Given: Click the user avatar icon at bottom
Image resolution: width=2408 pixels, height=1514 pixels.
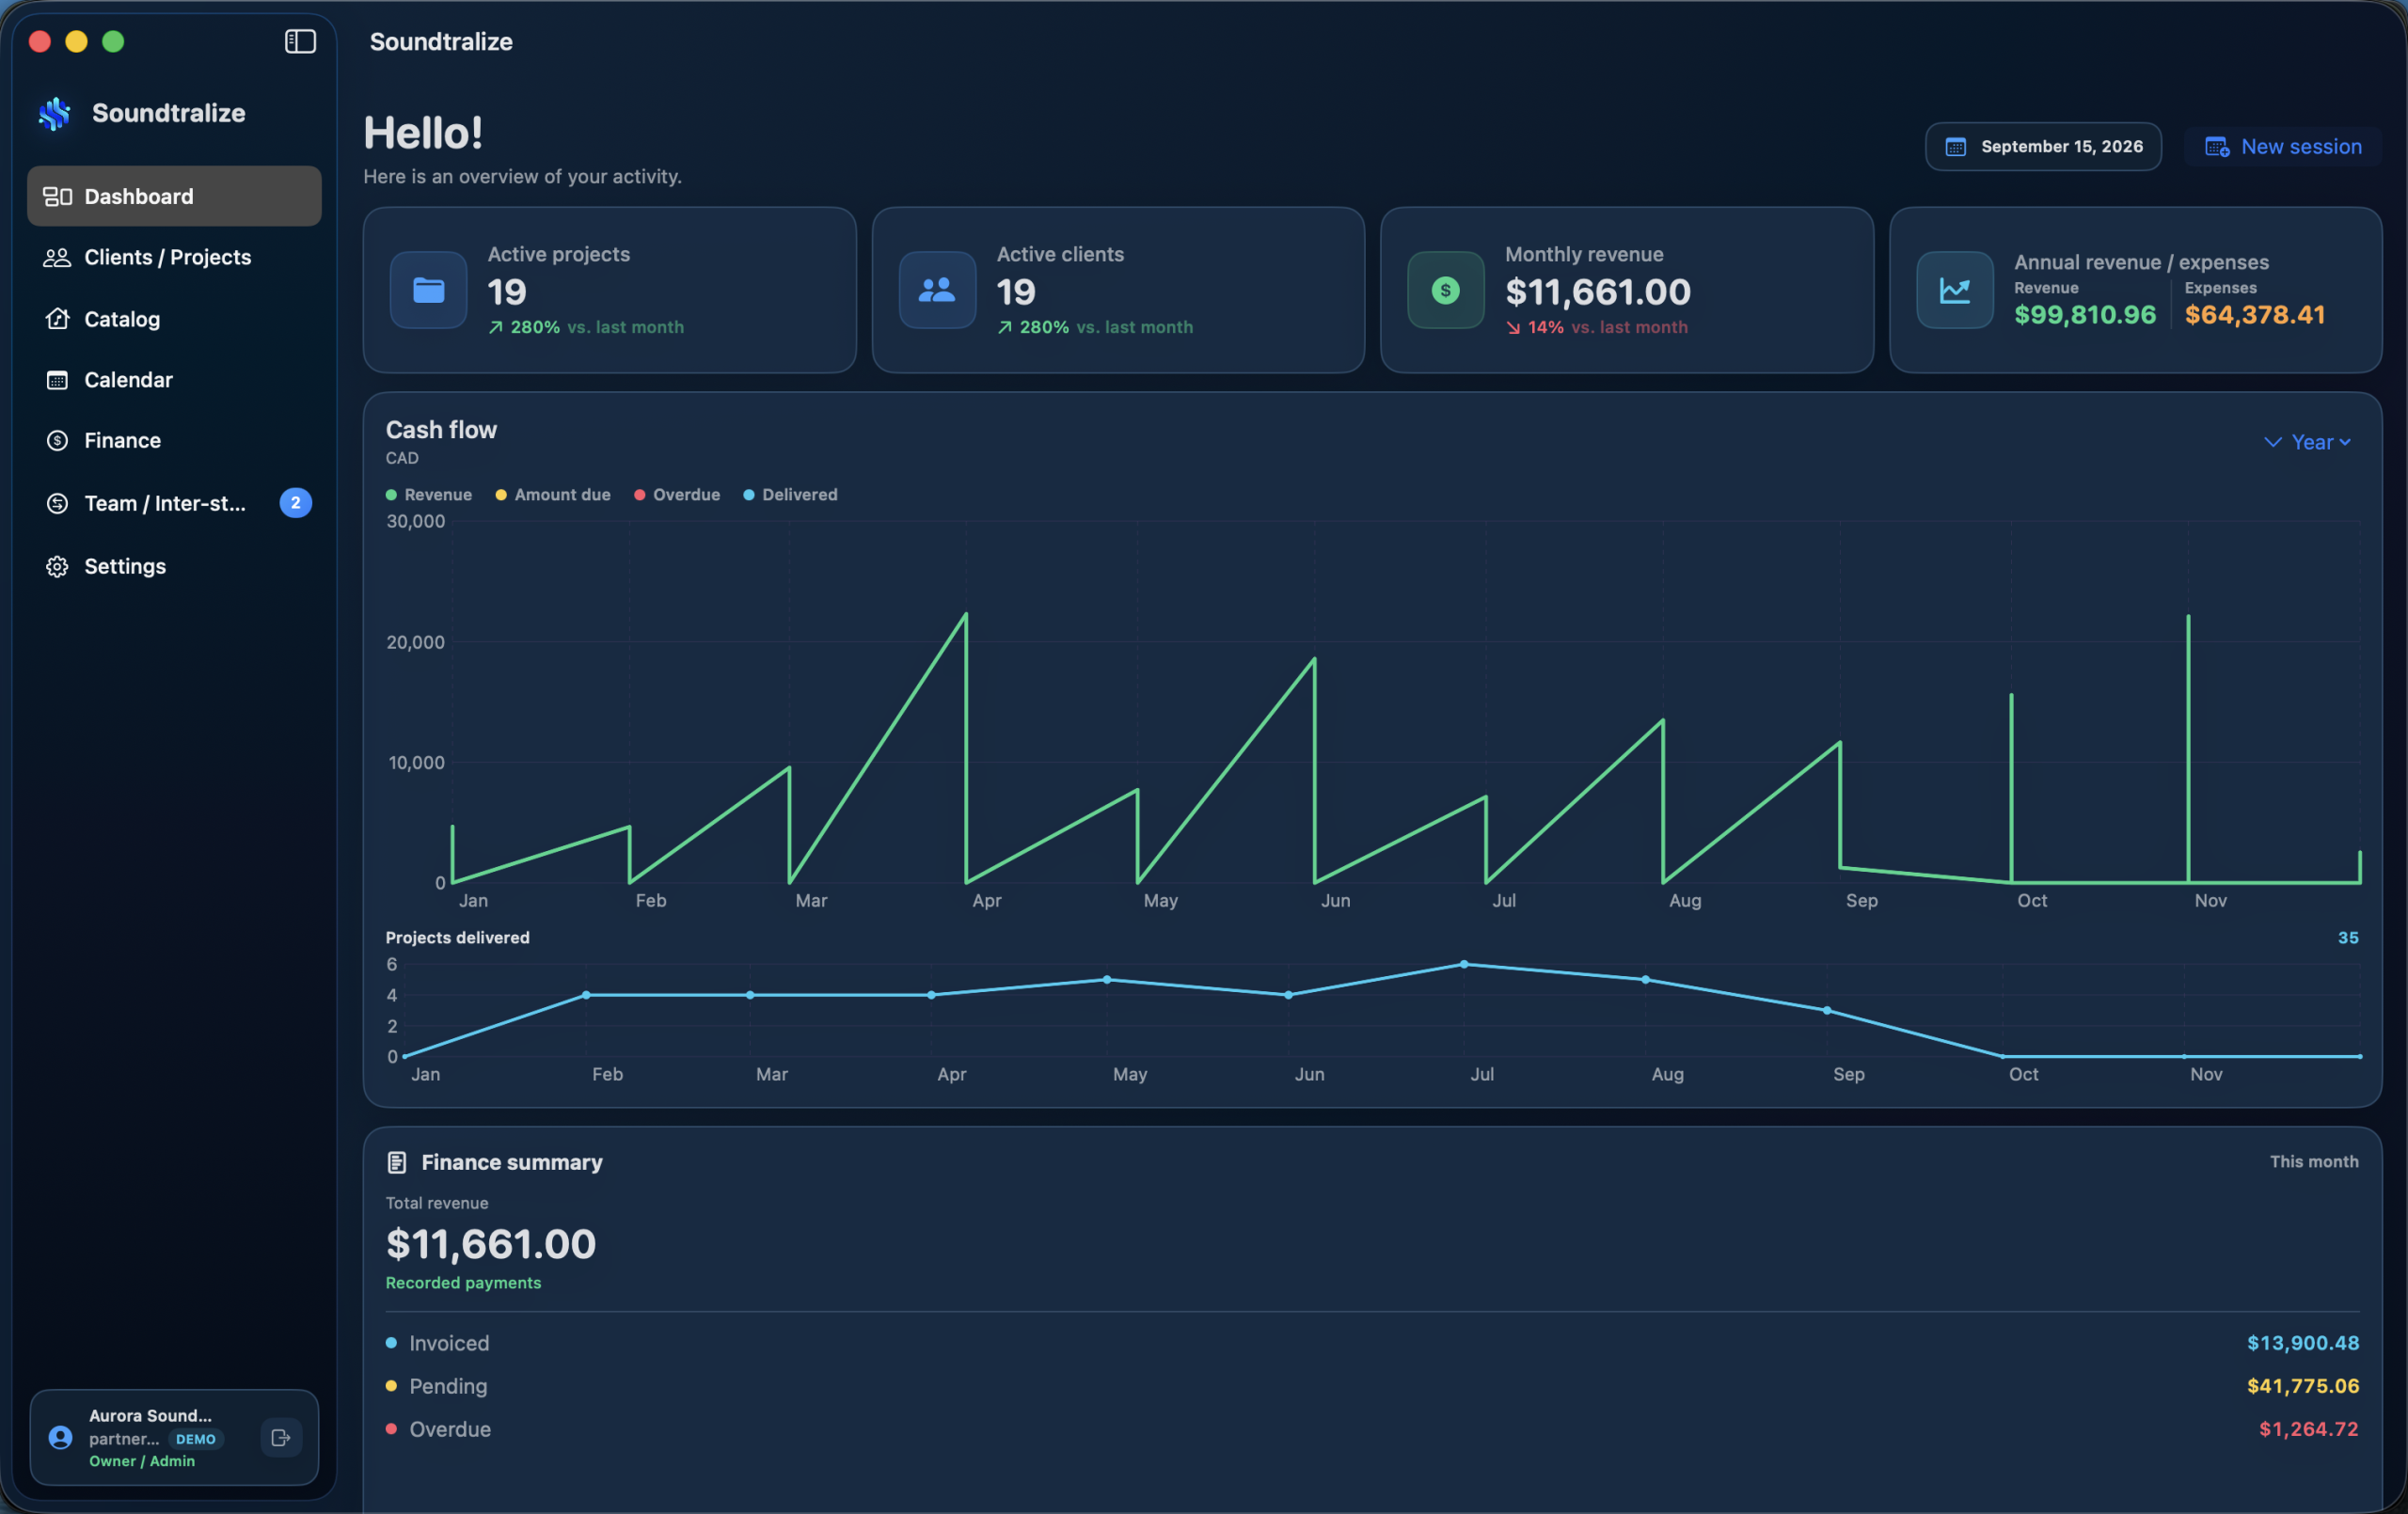Looking at the screenshot, I should (x=60, y=1437).
